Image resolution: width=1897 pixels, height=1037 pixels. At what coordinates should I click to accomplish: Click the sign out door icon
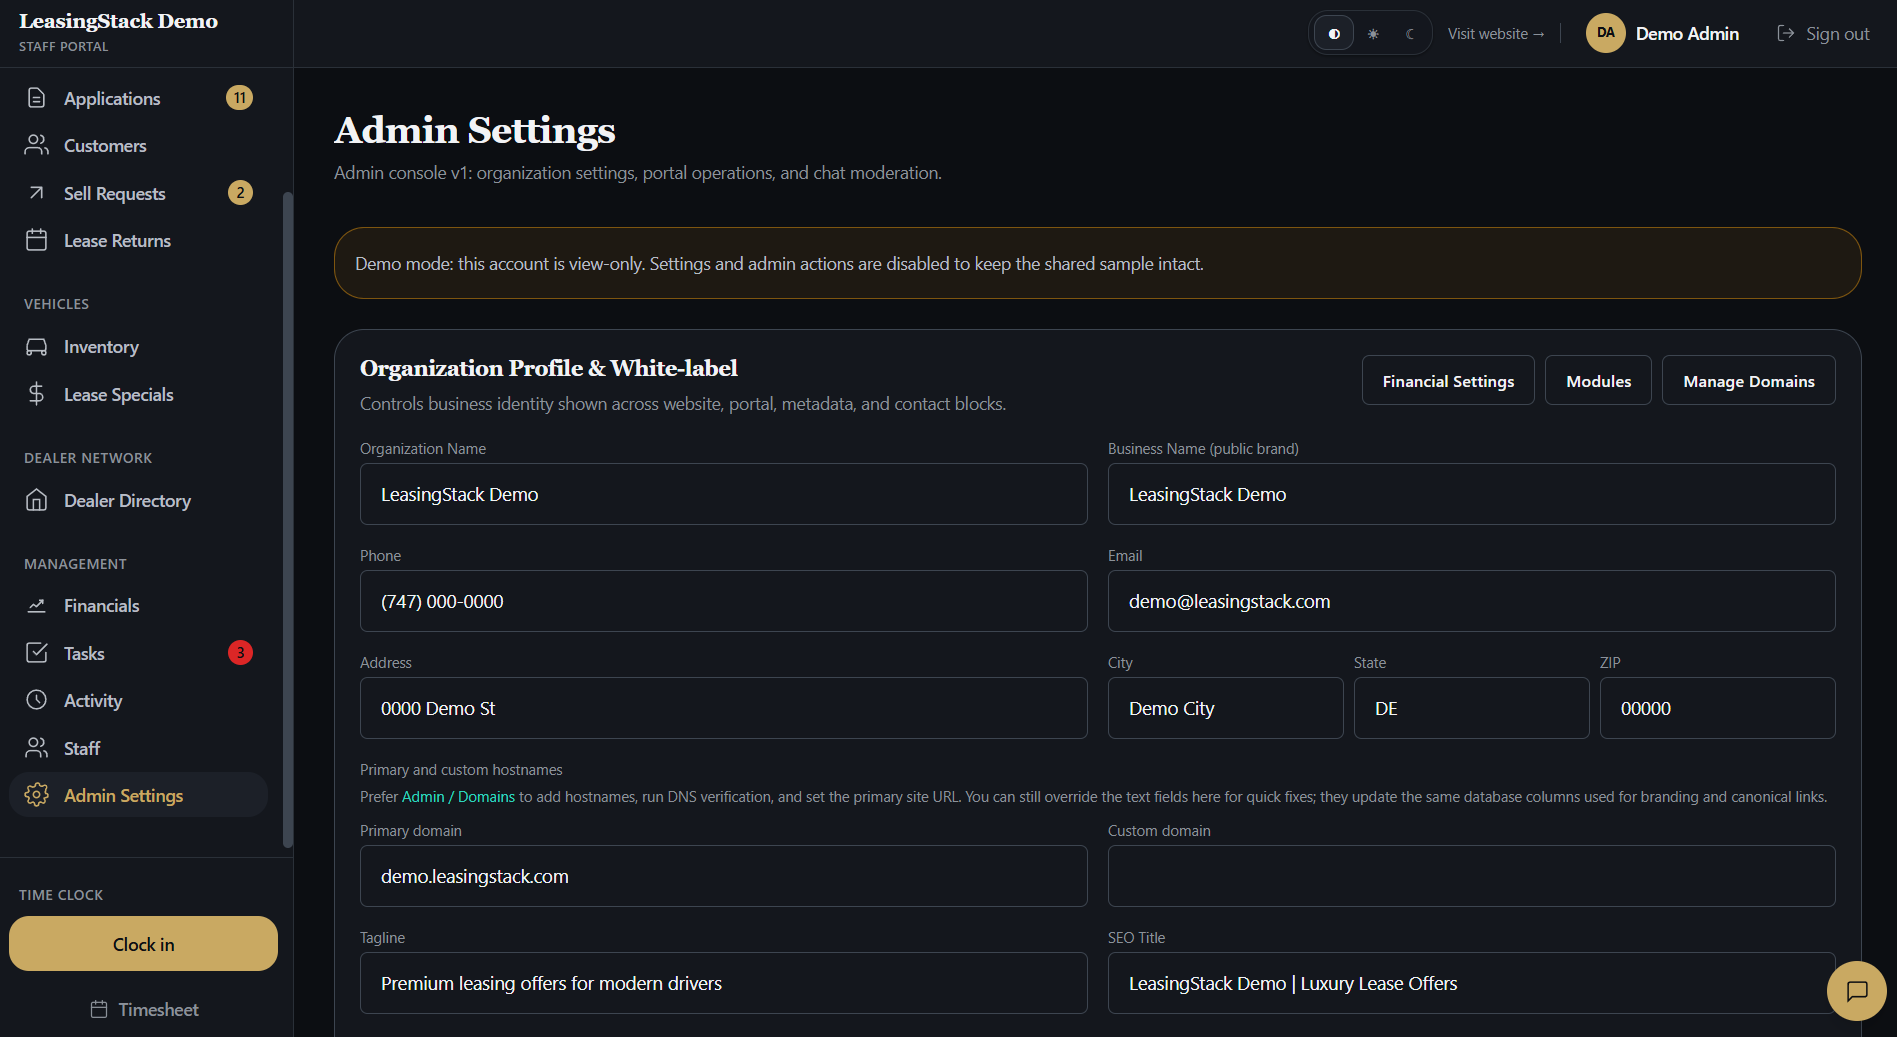(x=1786, y=33)
